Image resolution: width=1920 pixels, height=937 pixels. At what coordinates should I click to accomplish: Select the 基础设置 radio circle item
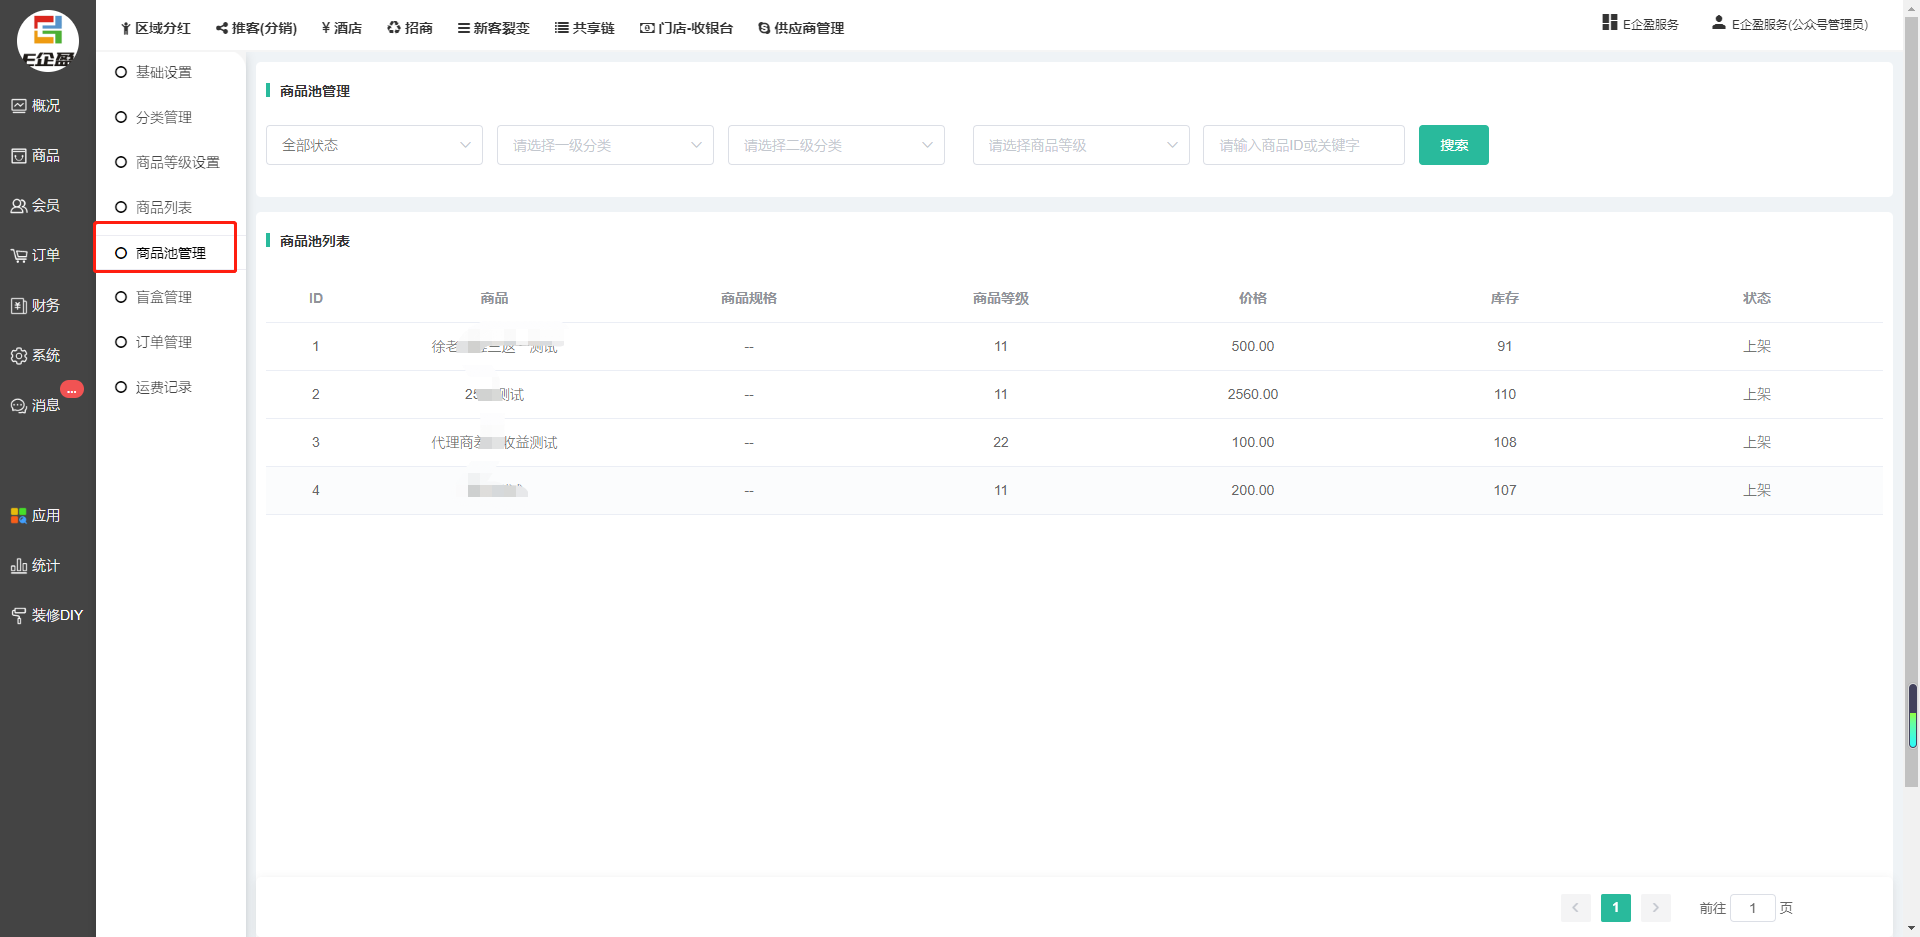click(121, 72)
